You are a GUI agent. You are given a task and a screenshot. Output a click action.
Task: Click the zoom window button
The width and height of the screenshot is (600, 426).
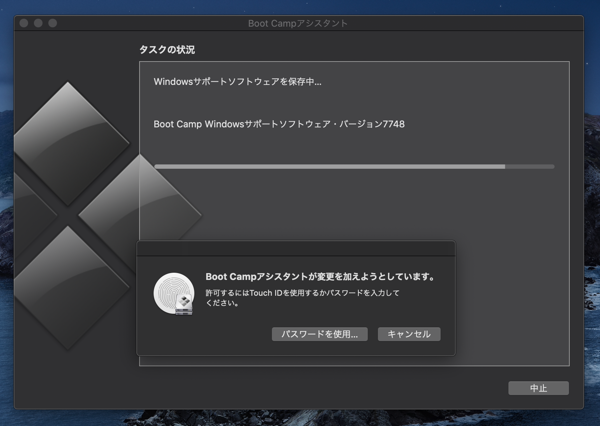pos(53,23)
